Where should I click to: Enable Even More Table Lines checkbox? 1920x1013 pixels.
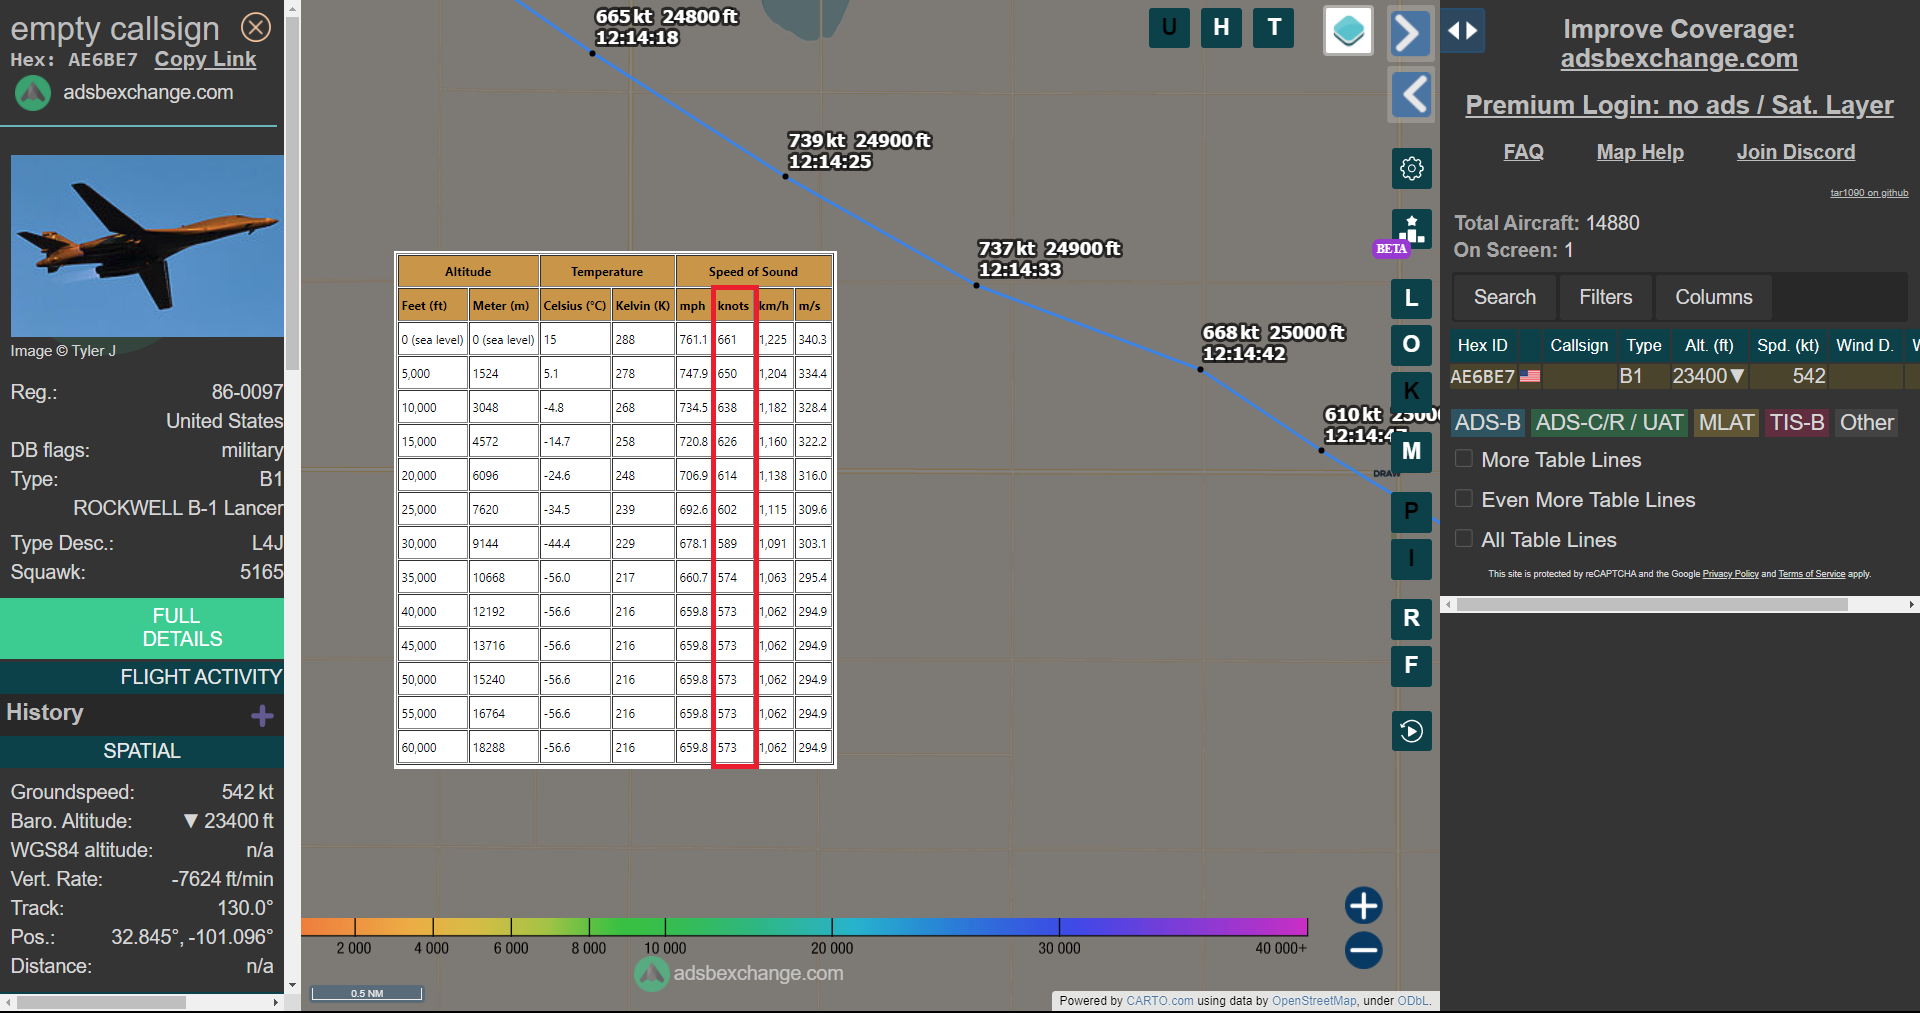[x=1464, y=499]
